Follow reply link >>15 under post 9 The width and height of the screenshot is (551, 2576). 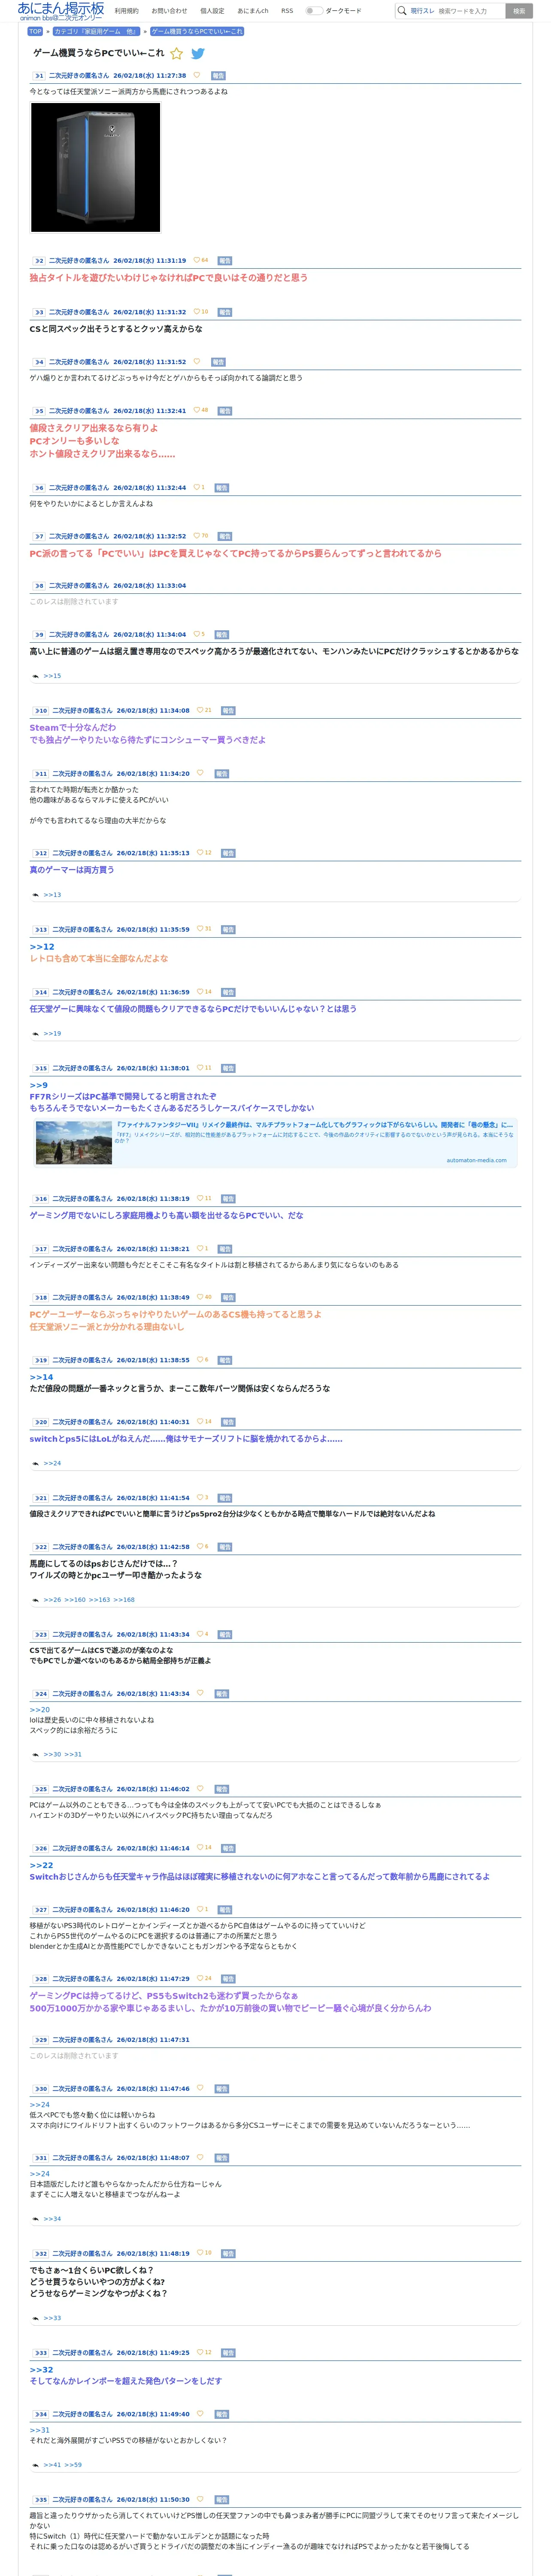coord(52,676)
